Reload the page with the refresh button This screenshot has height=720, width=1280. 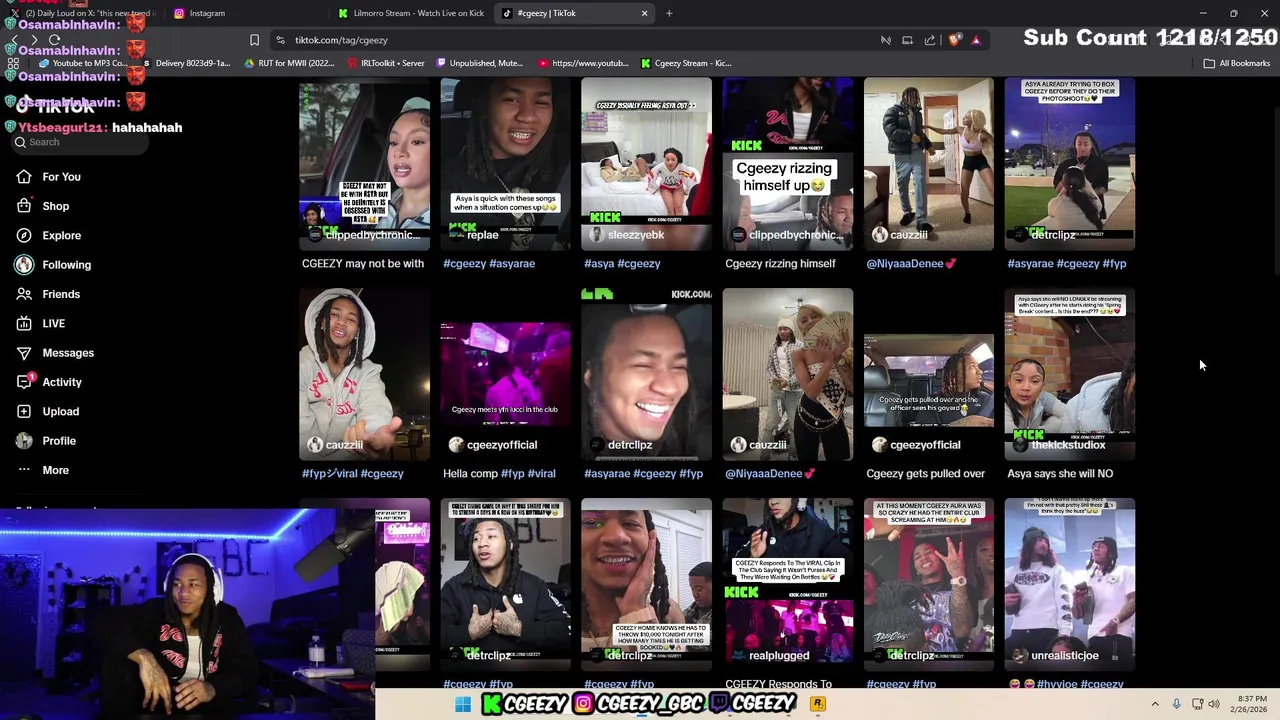[55, 40]
